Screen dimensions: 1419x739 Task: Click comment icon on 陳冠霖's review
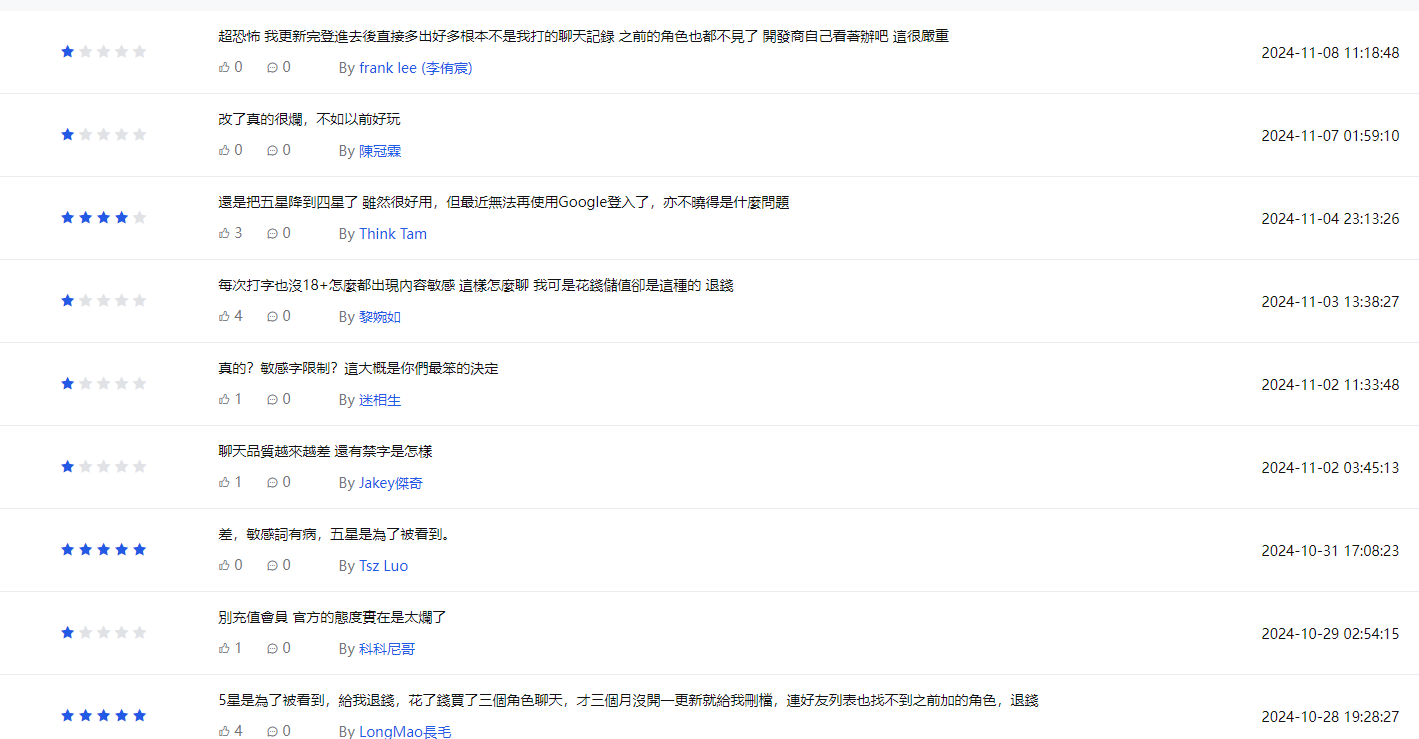click(272, 150)
